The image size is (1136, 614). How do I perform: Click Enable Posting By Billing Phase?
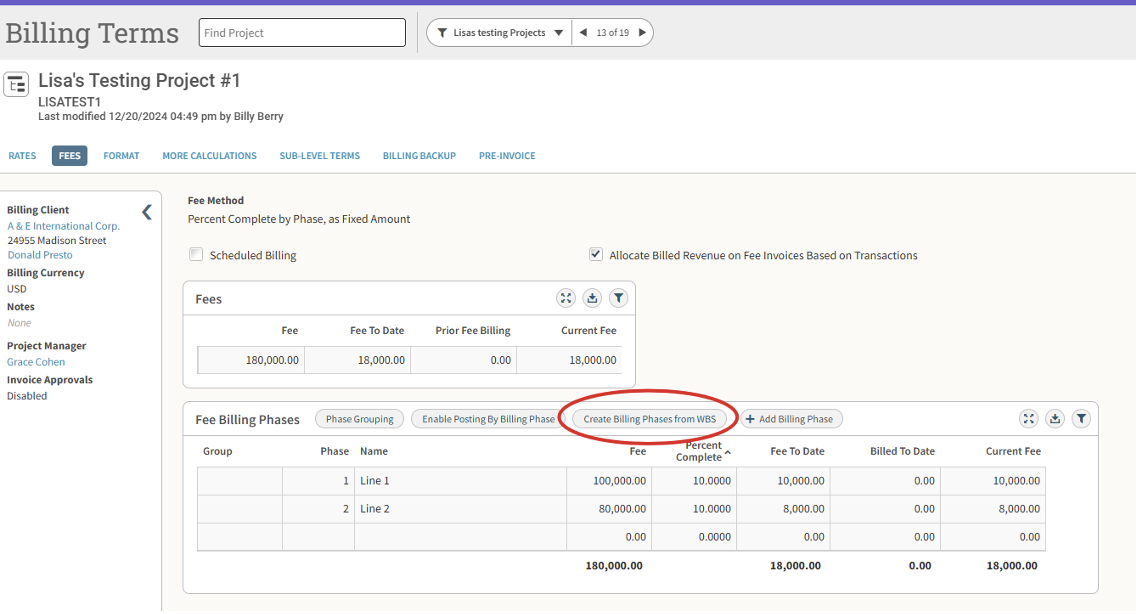[x=488, y=419]
